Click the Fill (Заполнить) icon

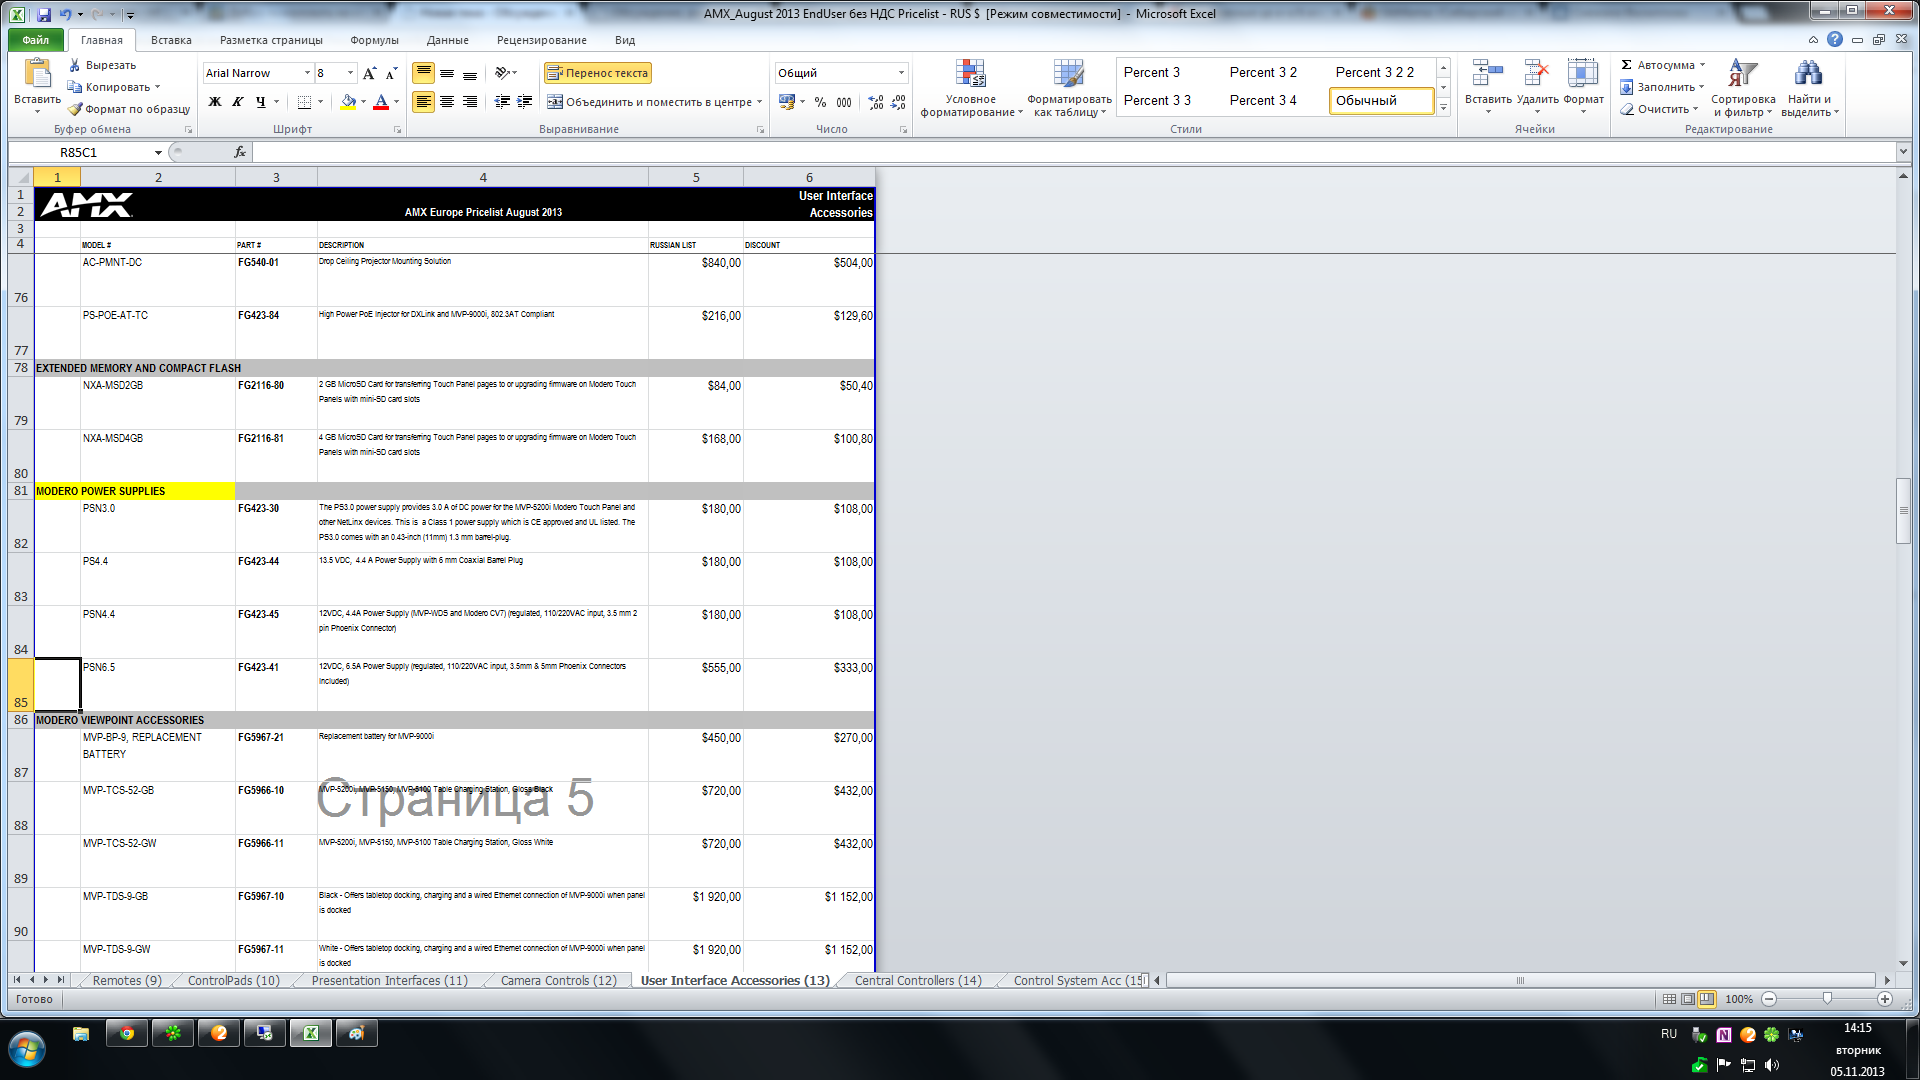click(1627, 87)
